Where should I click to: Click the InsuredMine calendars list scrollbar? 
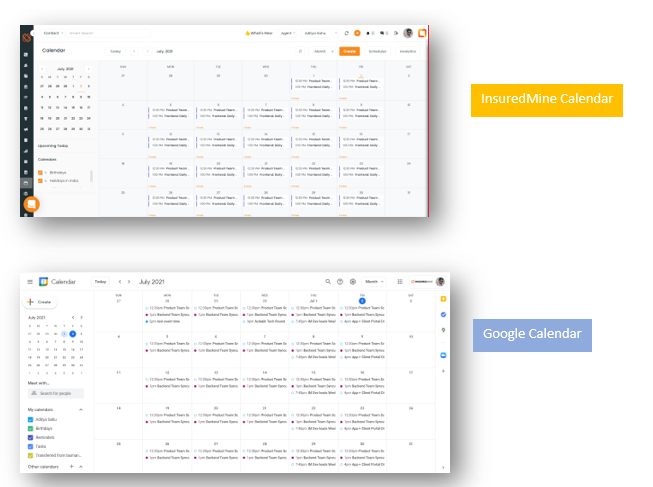coord(91,176)
